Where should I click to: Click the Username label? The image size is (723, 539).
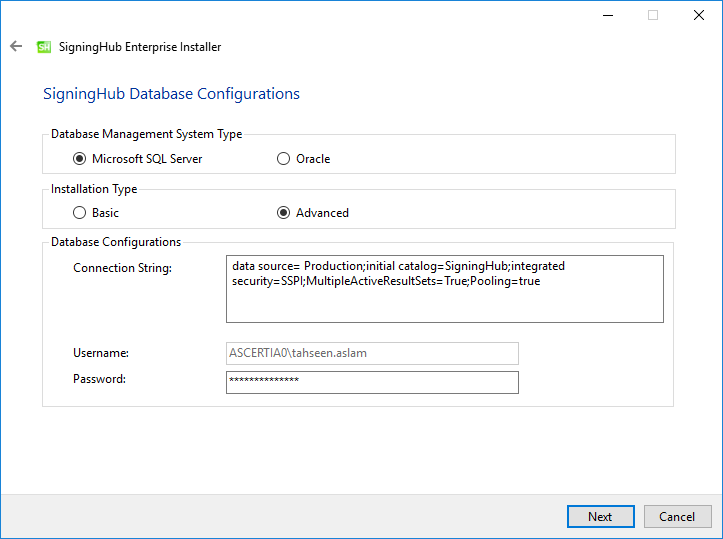click(101, 353)
